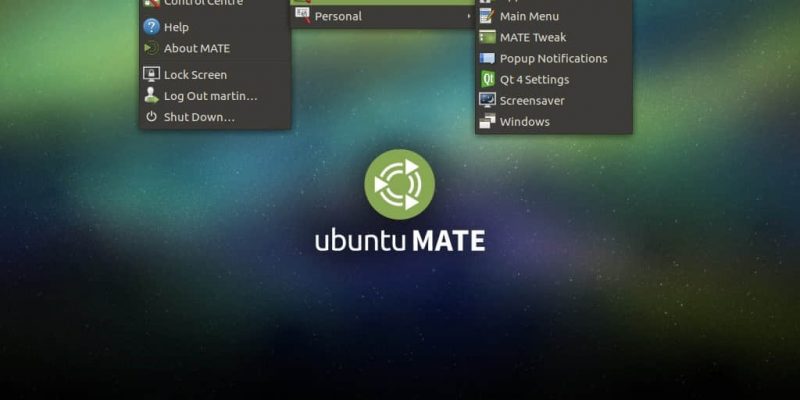Screen dimensions: 800x400
Task: Open the Control Centre entry
Action: 215,4
